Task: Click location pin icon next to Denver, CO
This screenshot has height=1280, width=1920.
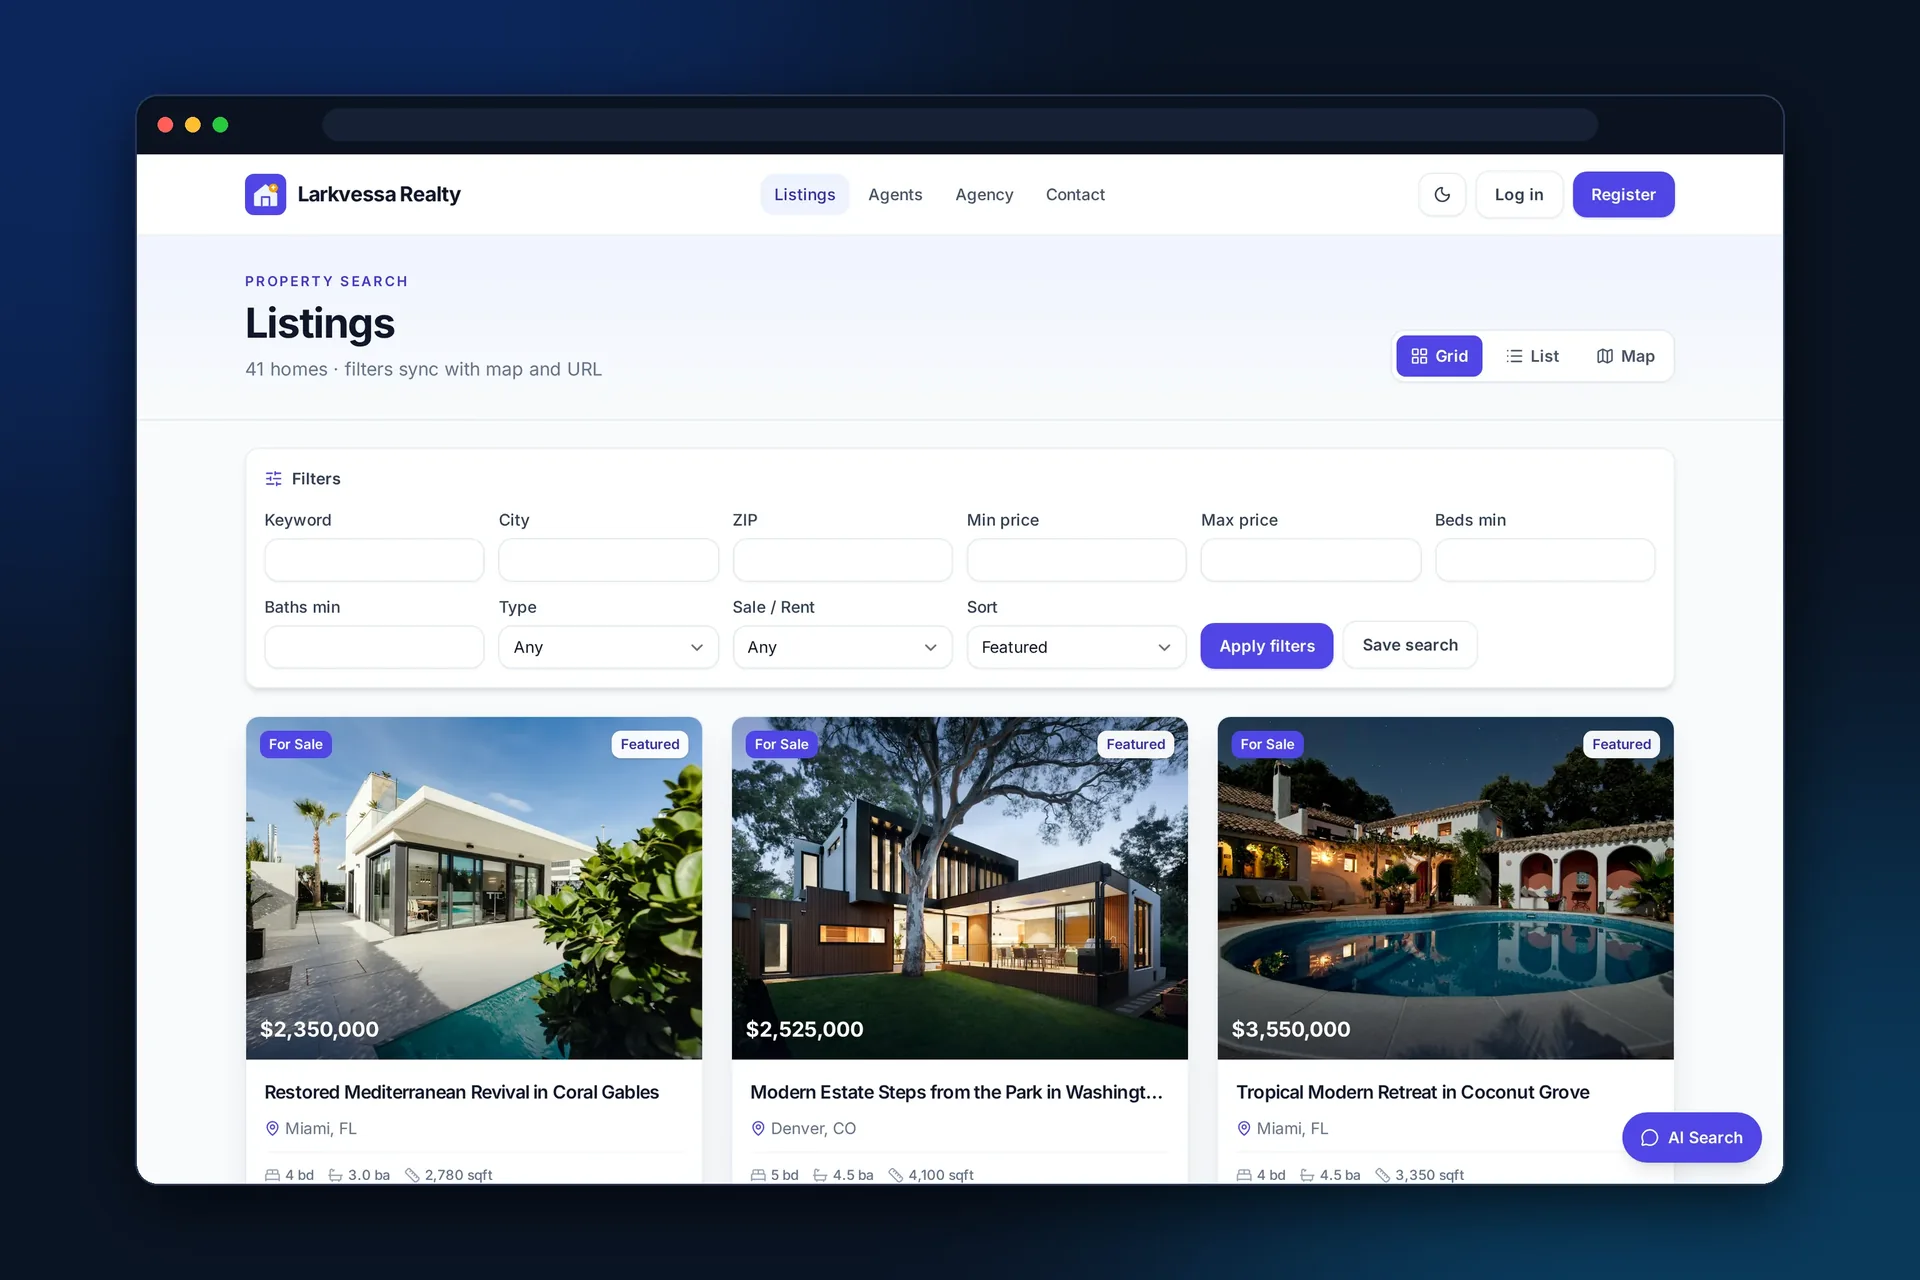Action: 758,1128
